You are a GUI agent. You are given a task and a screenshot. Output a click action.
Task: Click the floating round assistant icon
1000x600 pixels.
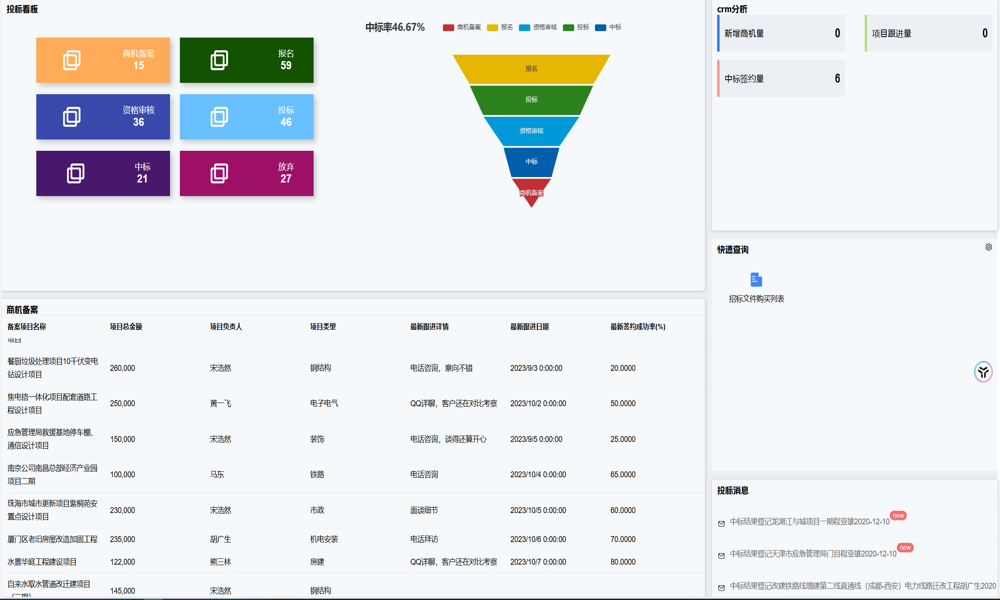pyautogui.click(x=983, y=372)
